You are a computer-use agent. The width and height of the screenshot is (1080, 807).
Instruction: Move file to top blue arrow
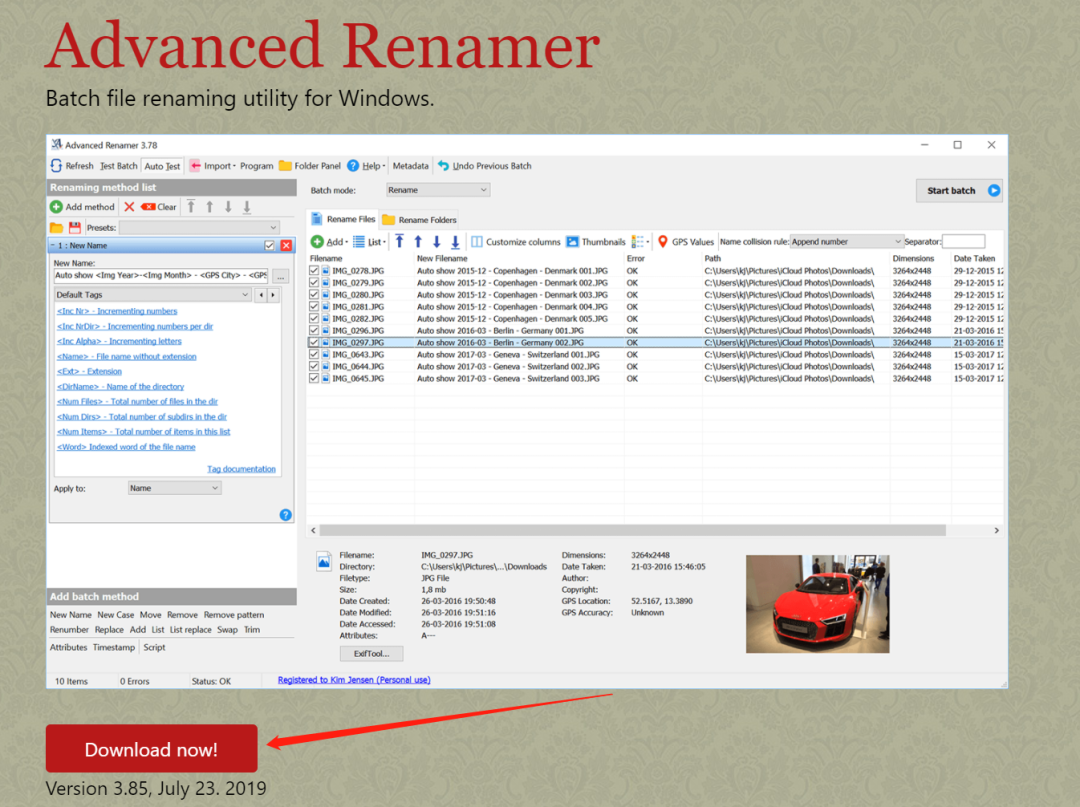[399, 242]
